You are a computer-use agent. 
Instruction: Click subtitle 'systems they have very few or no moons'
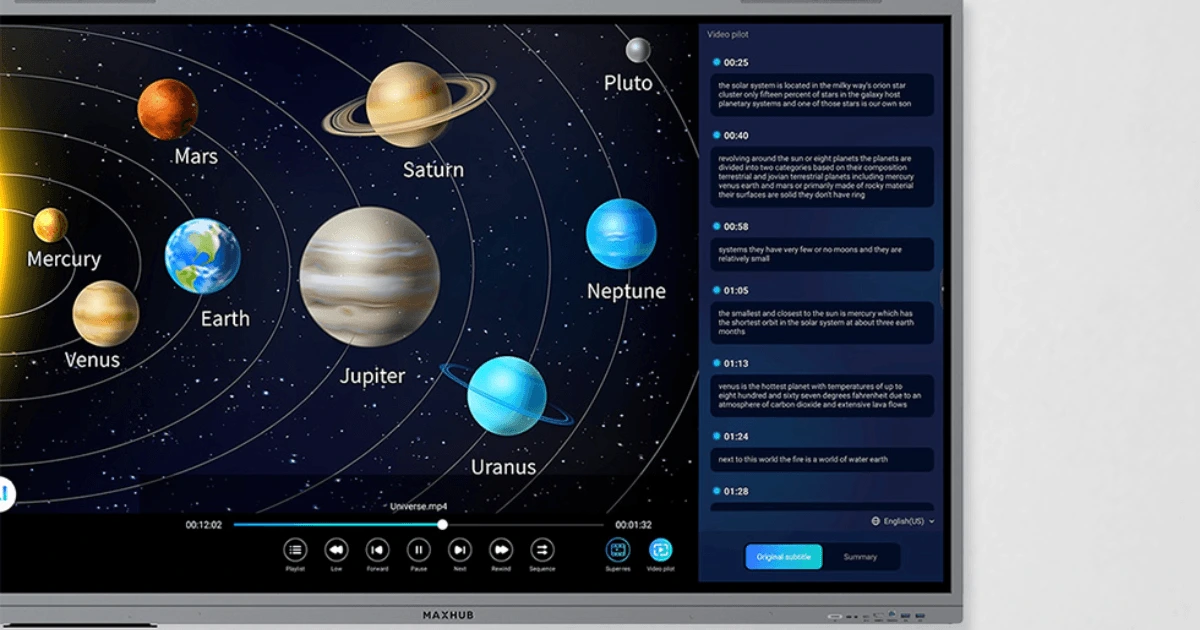[x=822, y=254]
